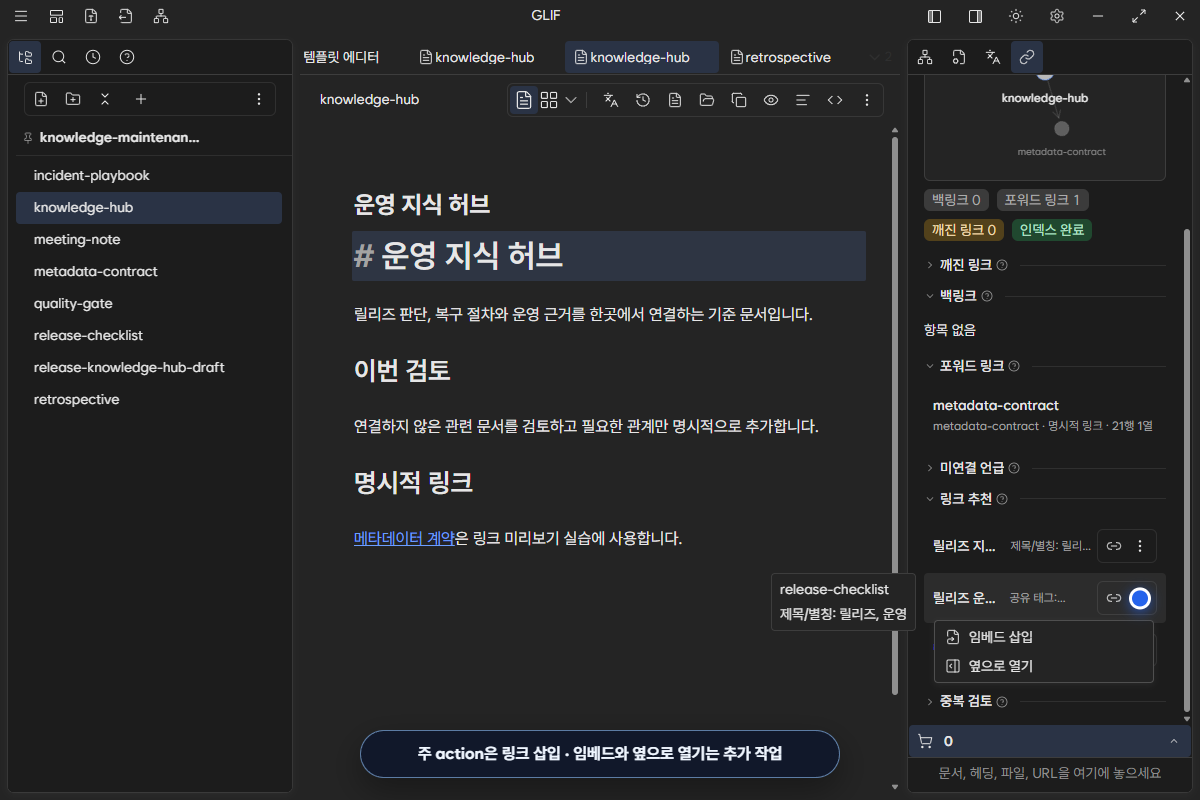
Task: Open the tab overflow dropdown showing 2
Action: [x=880, y=57]
